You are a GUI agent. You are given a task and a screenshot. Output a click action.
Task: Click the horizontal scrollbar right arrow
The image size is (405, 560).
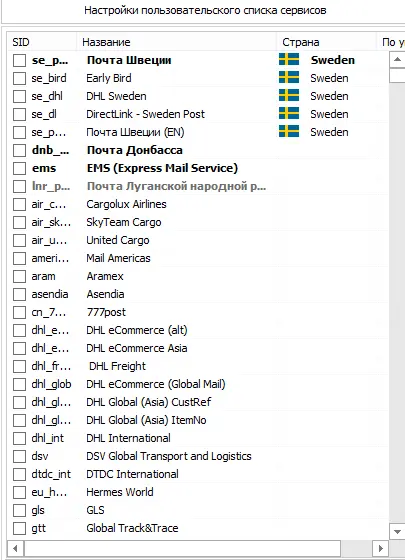[380, 548]
